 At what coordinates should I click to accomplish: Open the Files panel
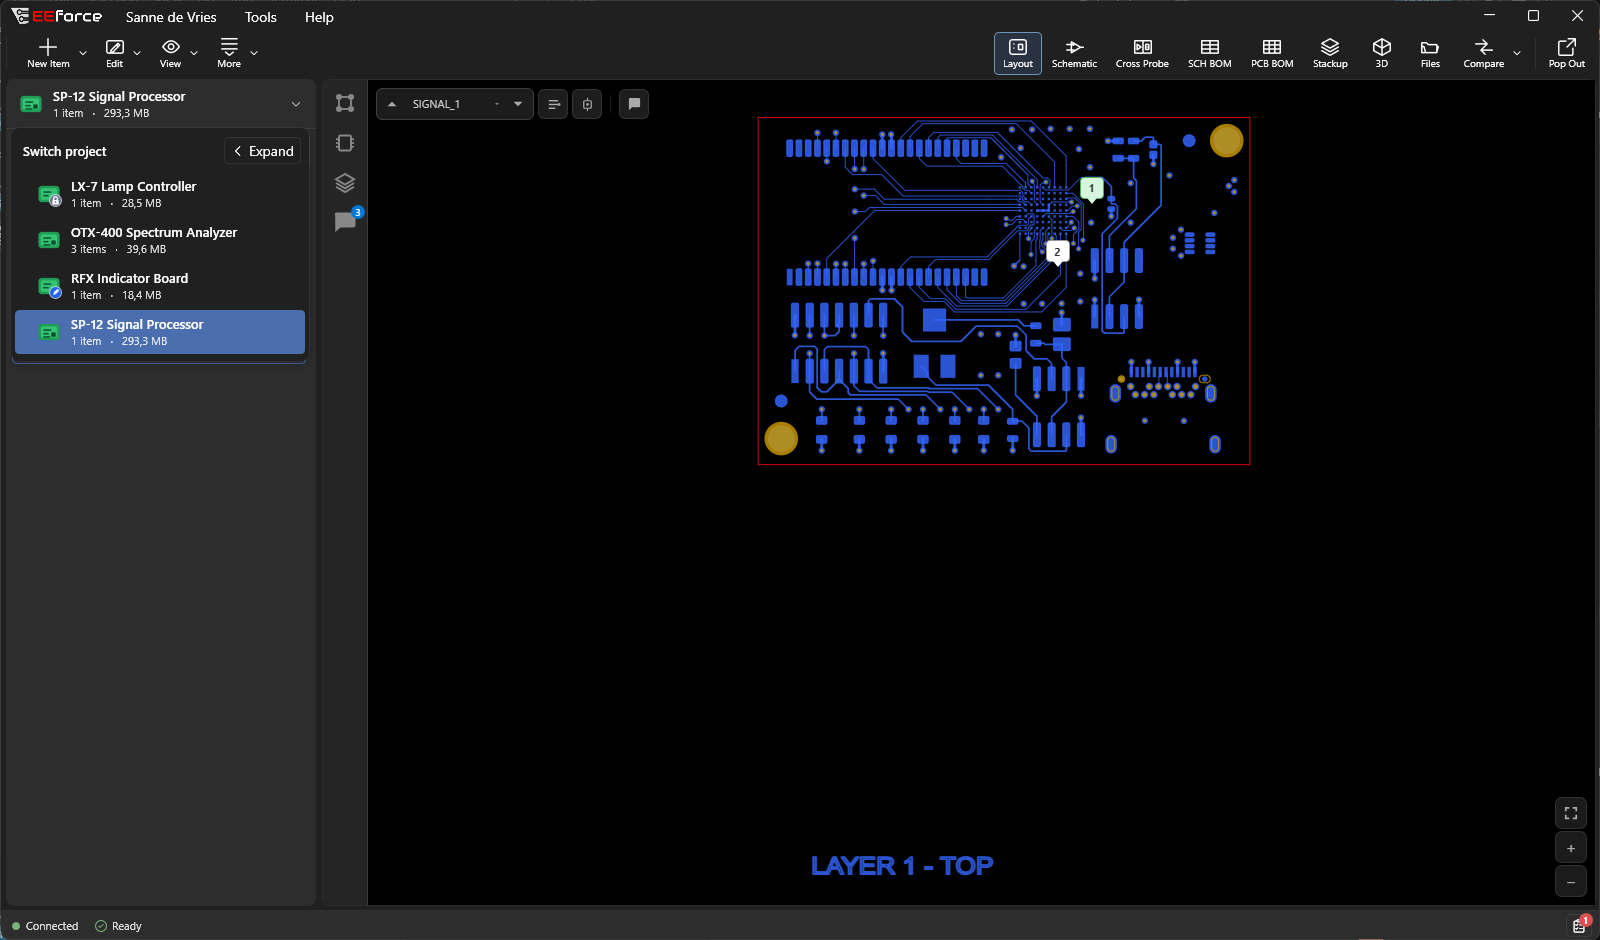tap(1430, 53)
